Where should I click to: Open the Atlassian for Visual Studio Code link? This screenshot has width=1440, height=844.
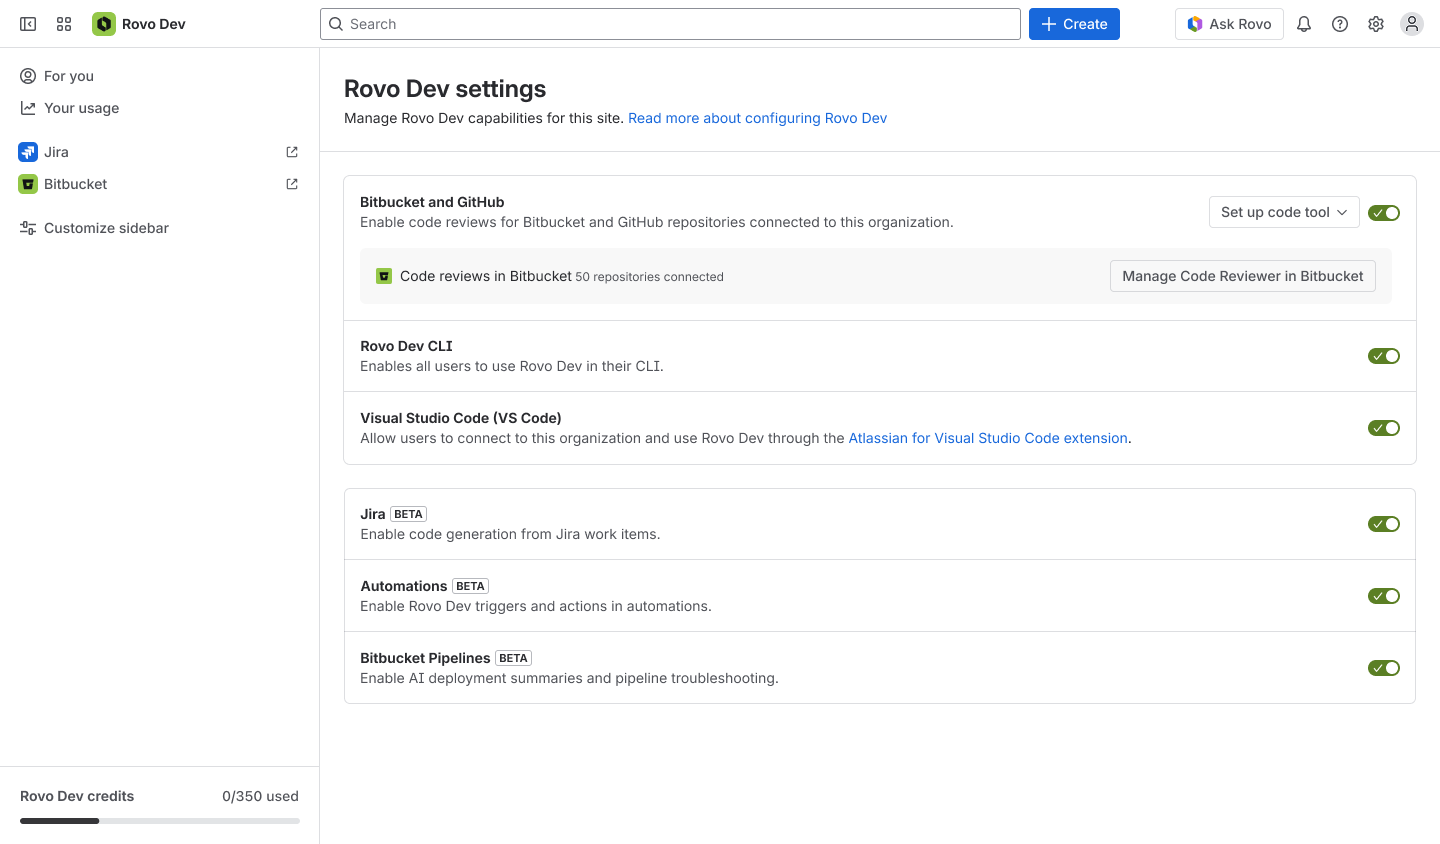(x=988, y=437)
